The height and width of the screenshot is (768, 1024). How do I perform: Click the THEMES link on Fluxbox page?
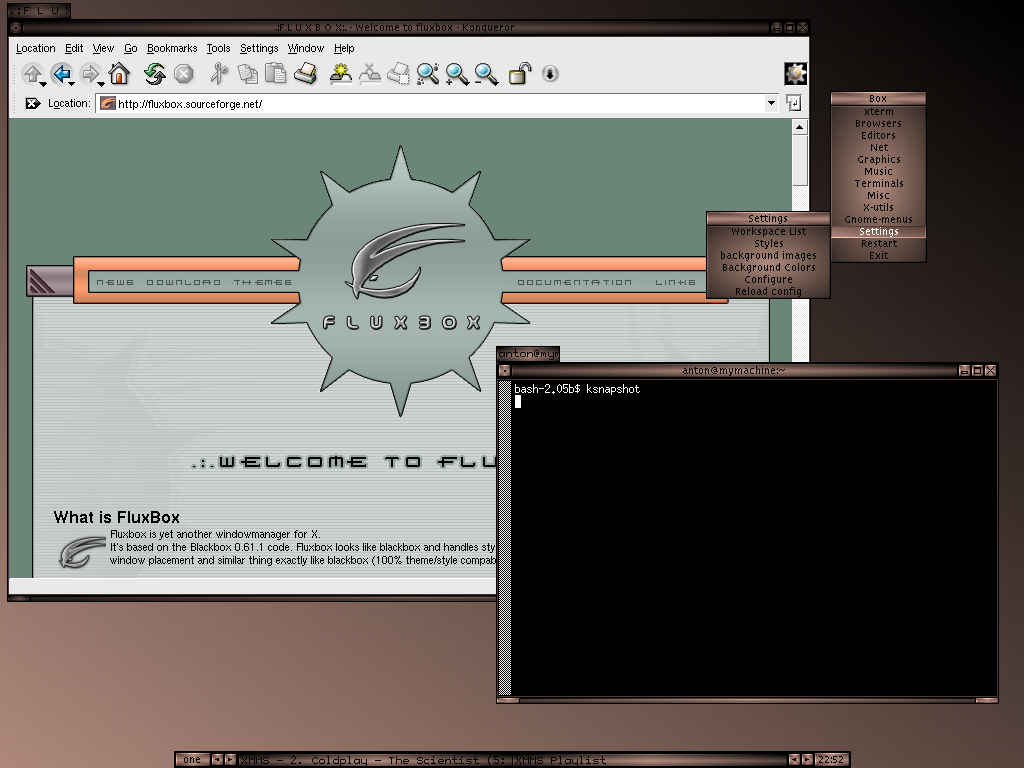[x=263, y=282]
